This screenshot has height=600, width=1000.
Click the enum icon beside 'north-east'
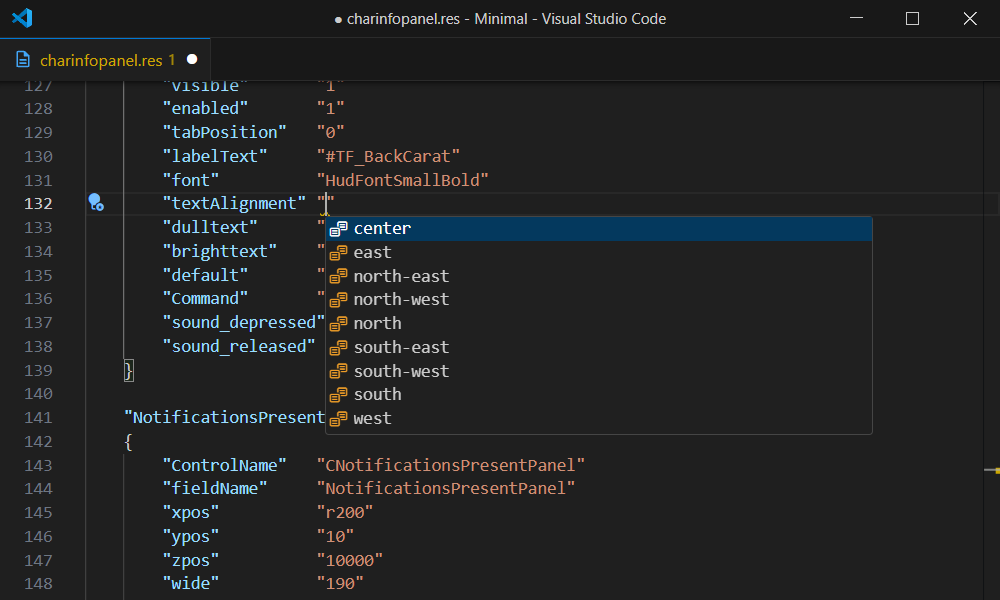coord(339,276)
